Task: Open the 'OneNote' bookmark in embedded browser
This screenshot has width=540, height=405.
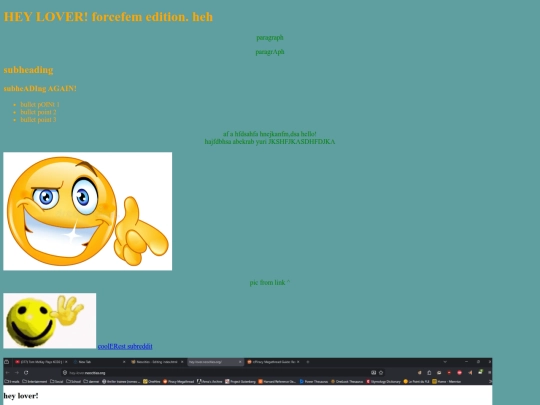Action: pos(152,382)
